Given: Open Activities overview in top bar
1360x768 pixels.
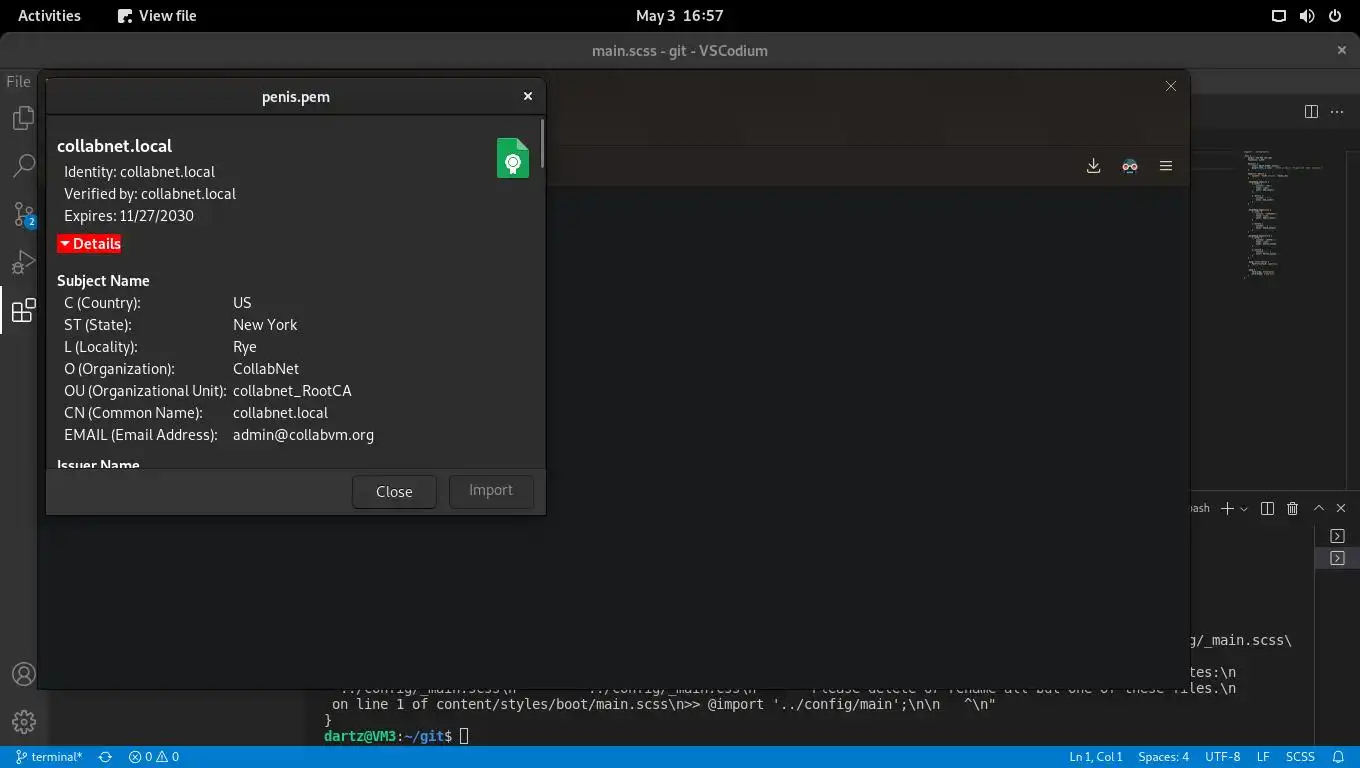Looking at the screenshot, I should (x=49, y=15).
